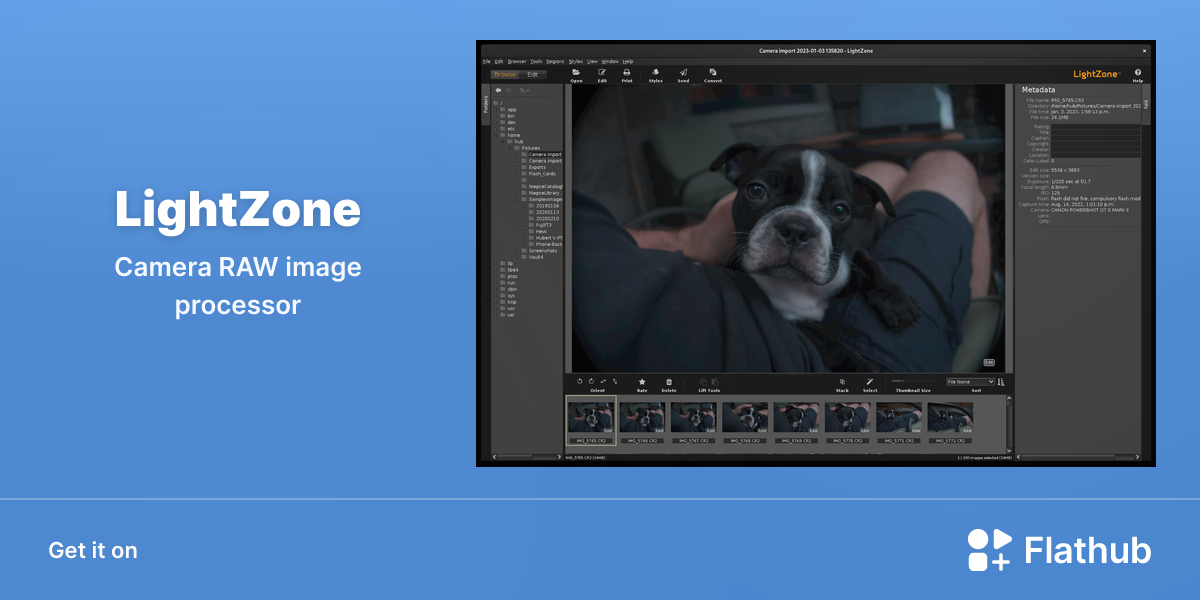Click the Edit pencil toolbar icon
This screenshot has width=1200, height=600.
click(602, 72)
